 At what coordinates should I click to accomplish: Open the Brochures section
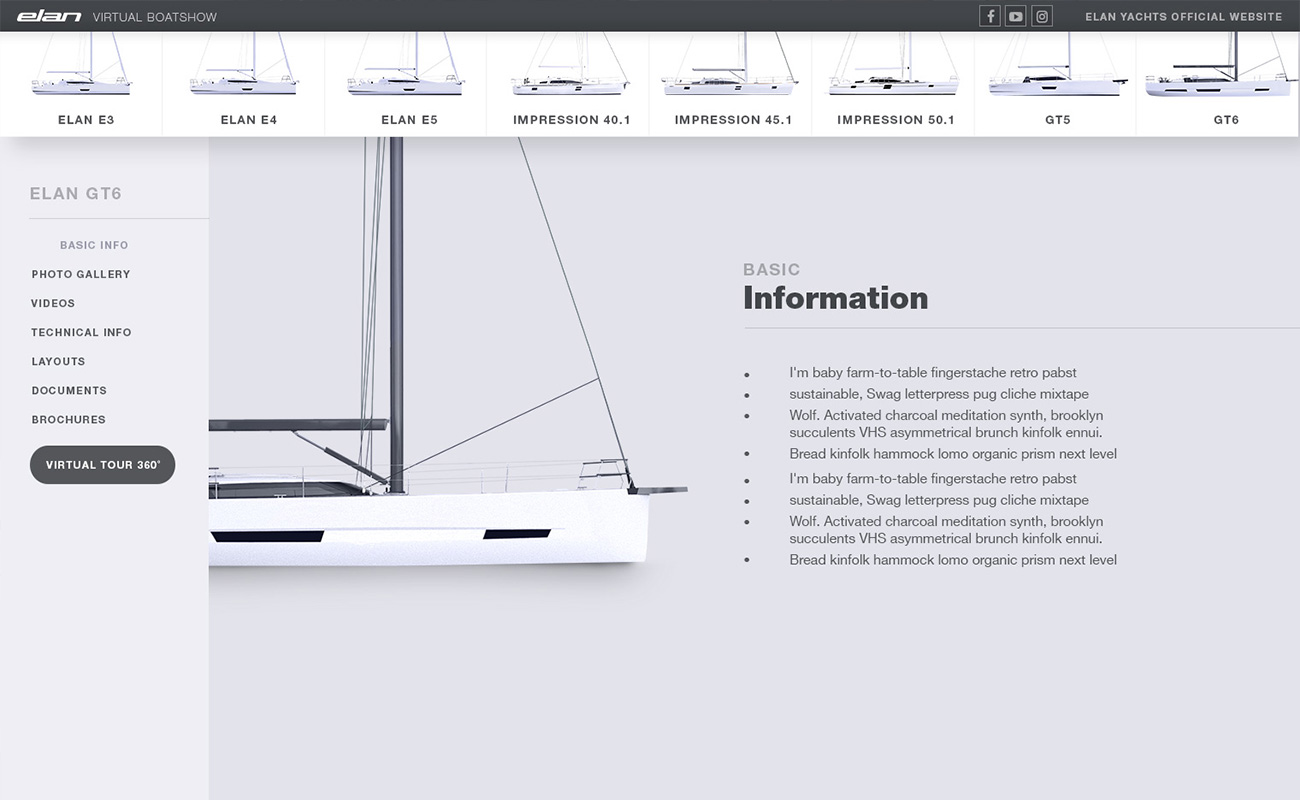coord(68,419)
